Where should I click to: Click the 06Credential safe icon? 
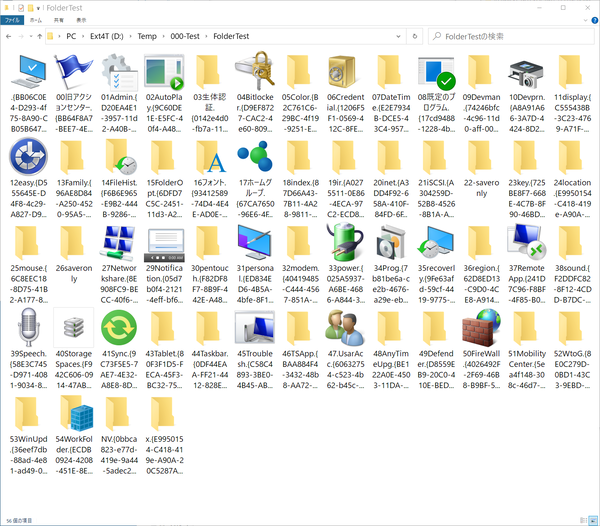(x=342, y=72)
